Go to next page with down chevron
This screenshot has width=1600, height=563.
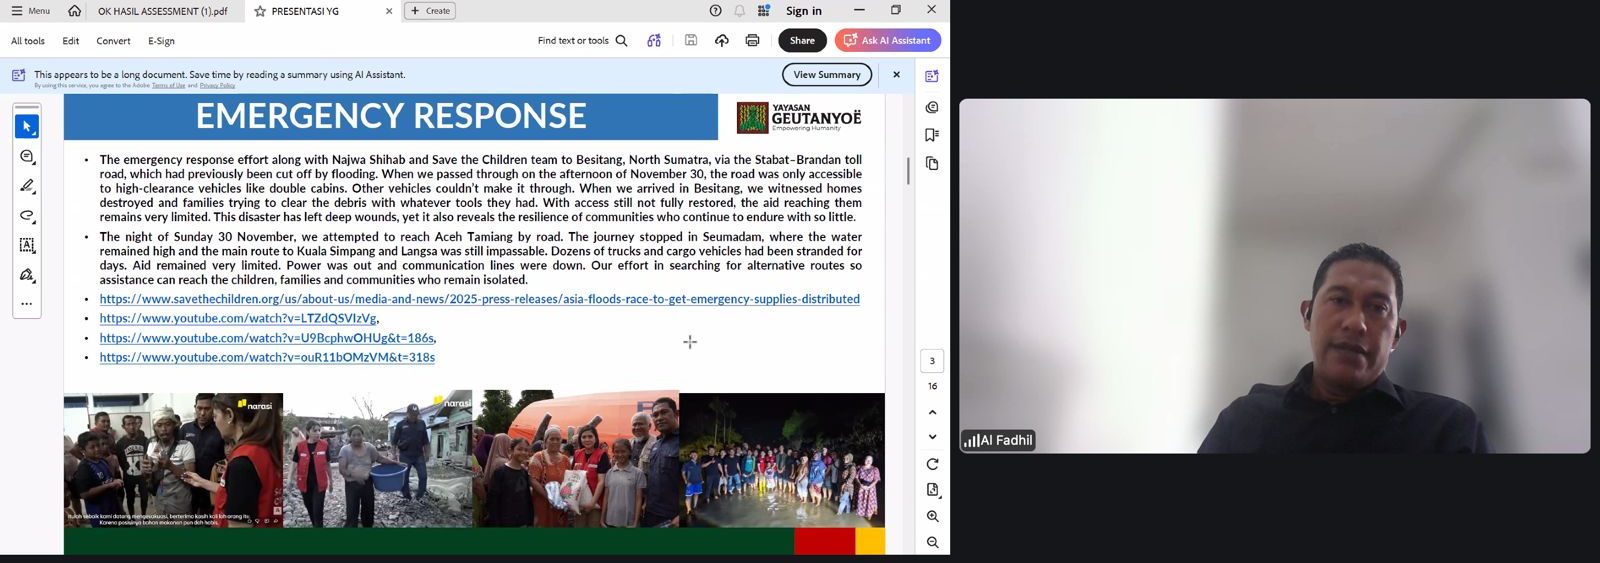[932, 437]
